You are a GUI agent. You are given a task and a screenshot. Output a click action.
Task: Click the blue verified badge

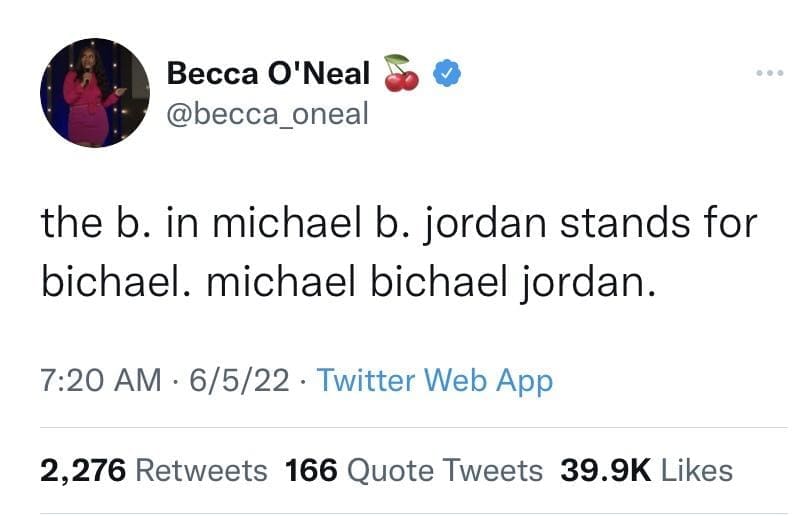pyautogui.click(x=445, y=73)
